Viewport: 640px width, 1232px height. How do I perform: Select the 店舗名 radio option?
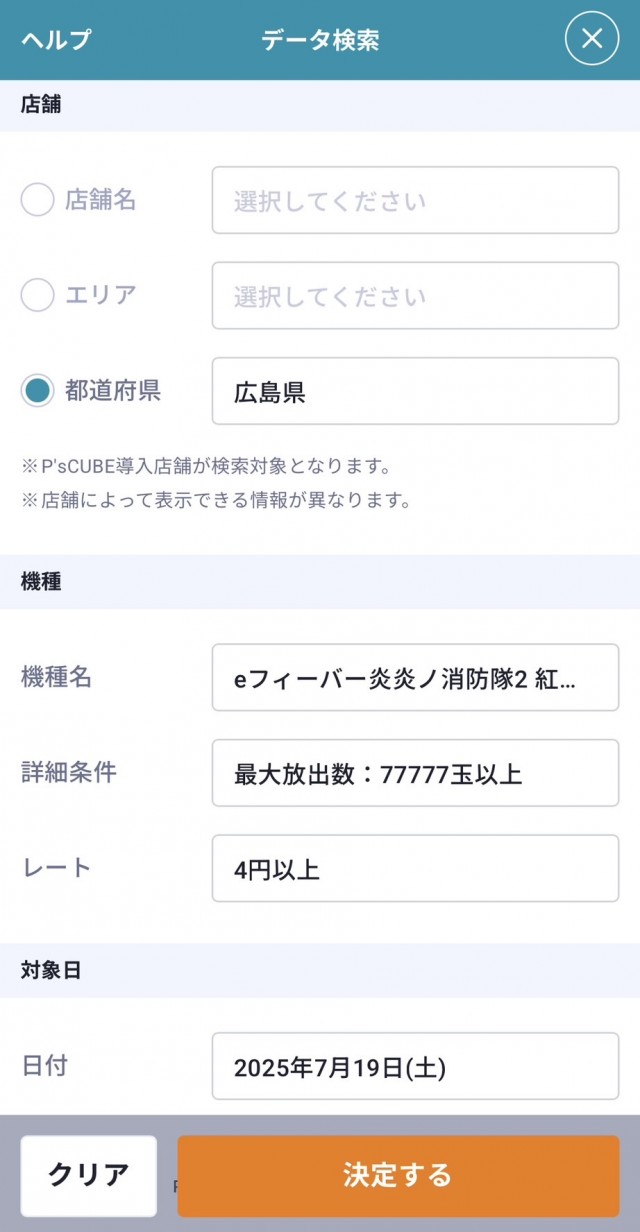pos(37,199)
